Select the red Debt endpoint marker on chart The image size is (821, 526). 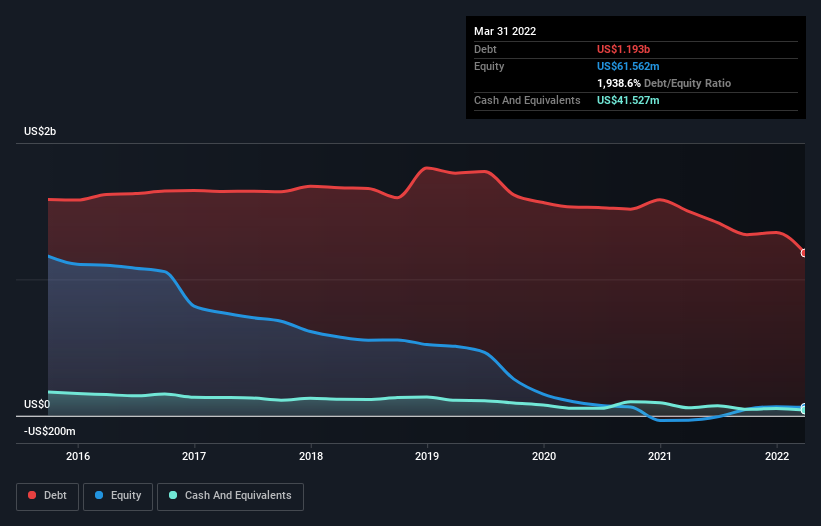pyautogui.click(x=804, y=253)
